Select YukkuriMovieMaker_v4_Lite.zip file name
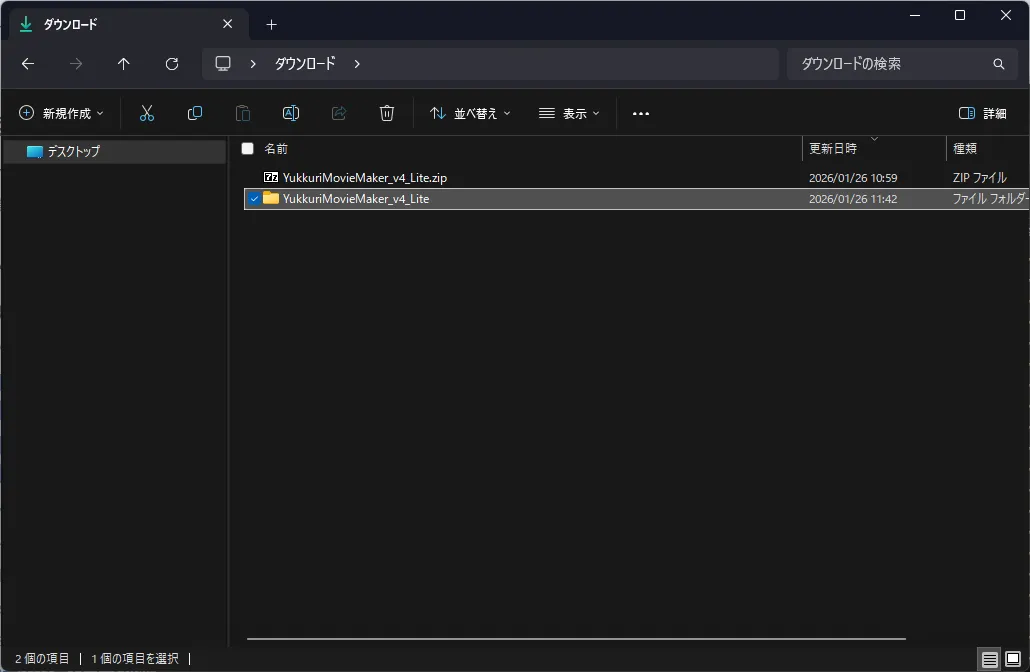Screen dimensions: 1030x672 365,177
